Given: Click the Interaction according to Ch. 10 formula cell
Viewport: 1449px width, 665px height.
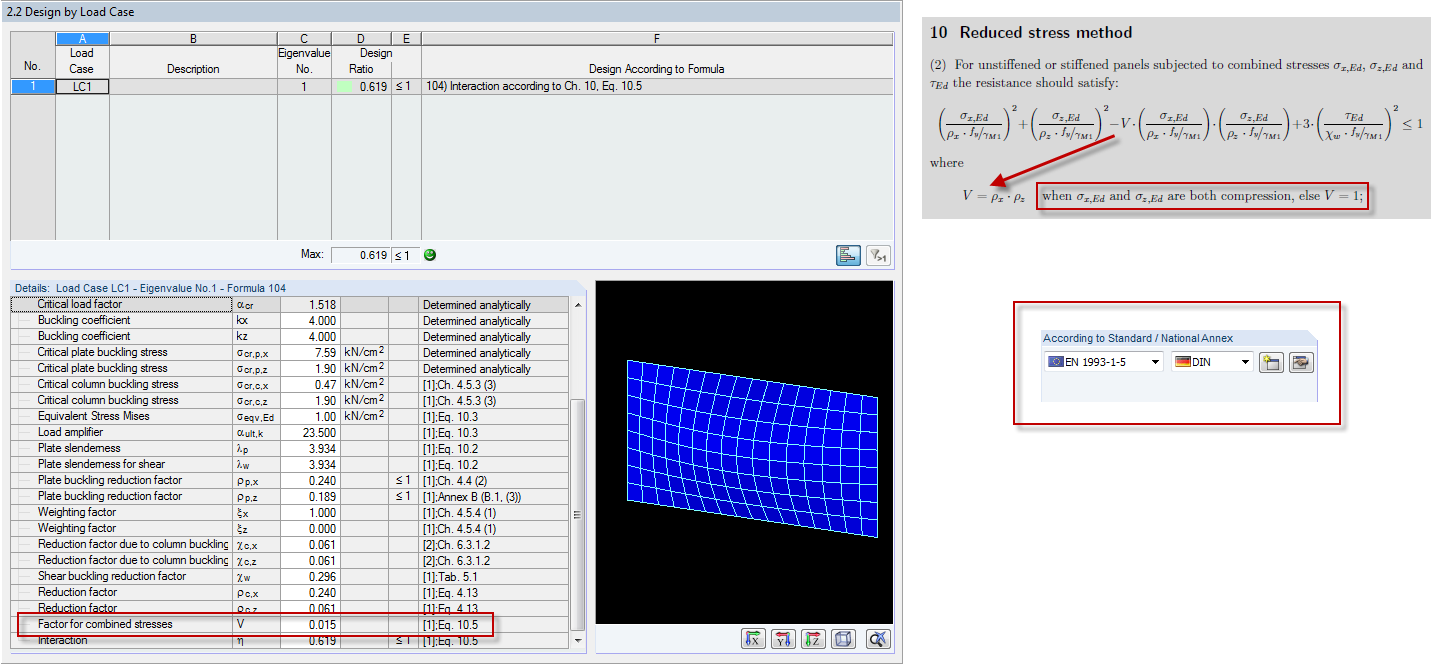Looking at the screenshot, I should (x=657, y=87).
